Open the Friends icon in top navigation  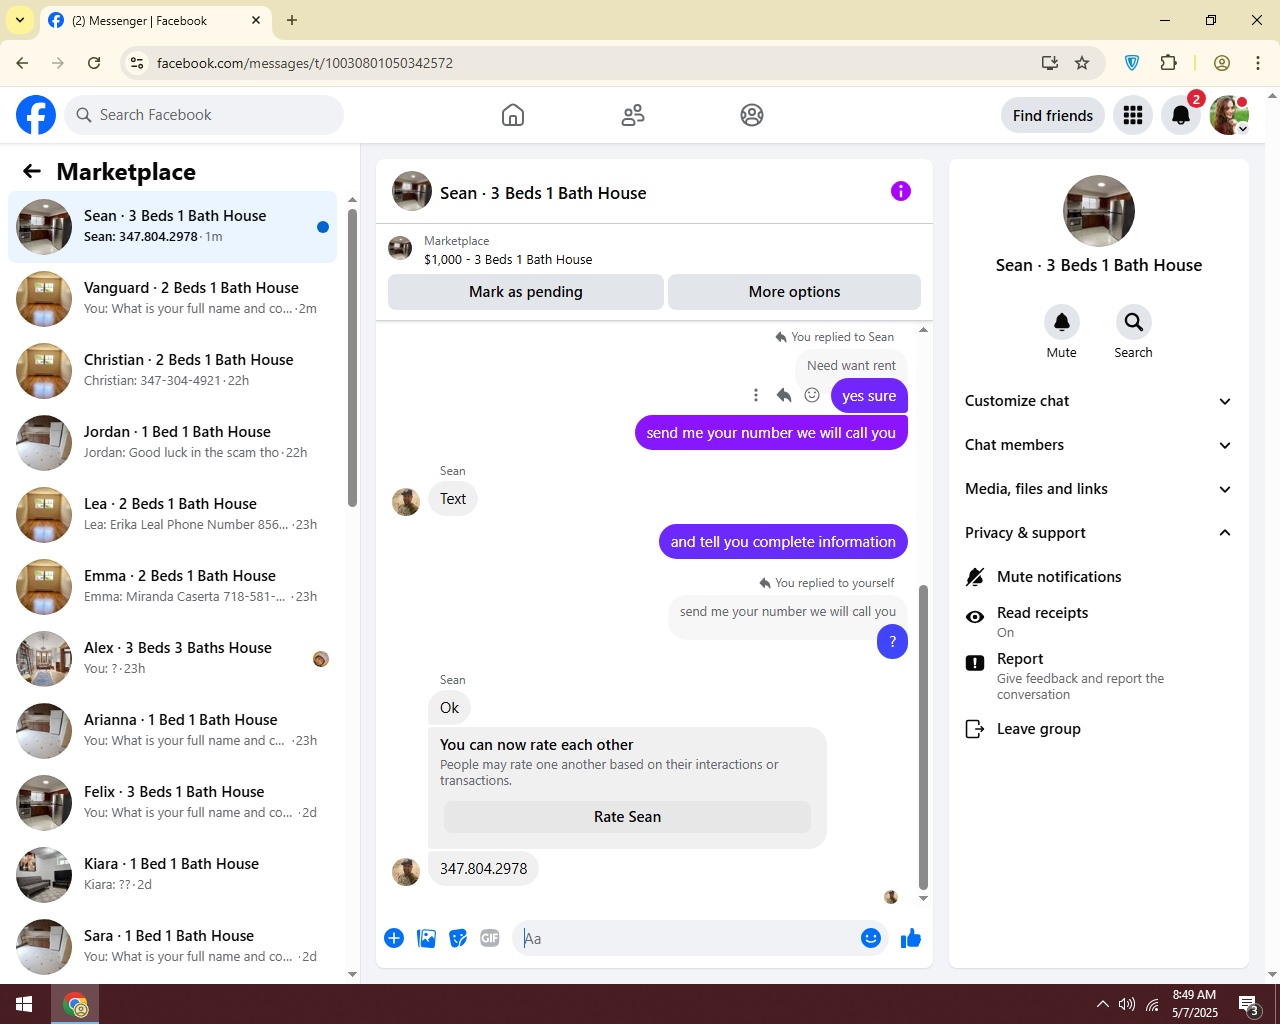[x=633, y=115]
